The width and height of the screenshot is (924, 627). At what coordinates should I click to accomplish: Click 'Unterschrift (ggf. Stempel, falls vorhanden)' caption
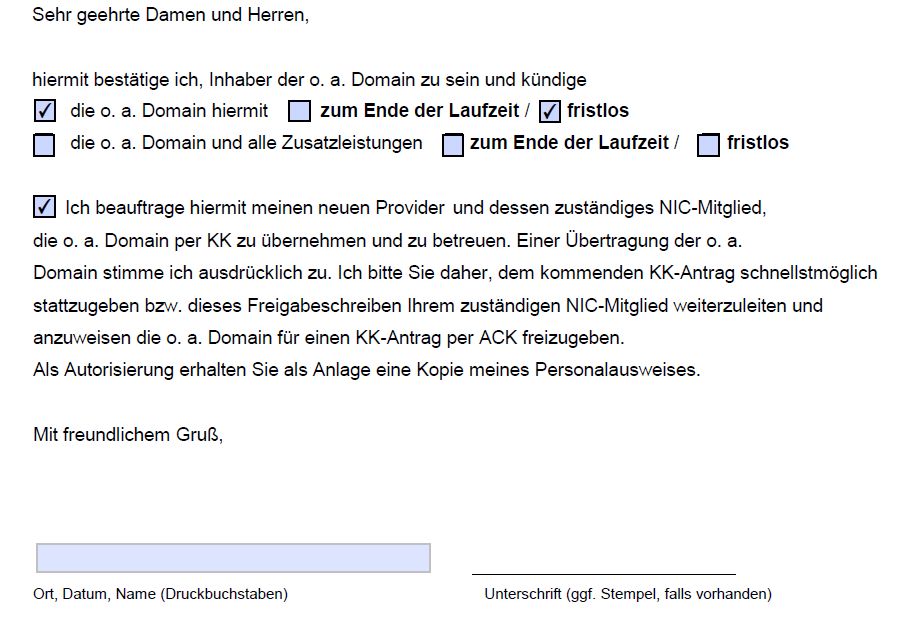[x=628, y=594]
